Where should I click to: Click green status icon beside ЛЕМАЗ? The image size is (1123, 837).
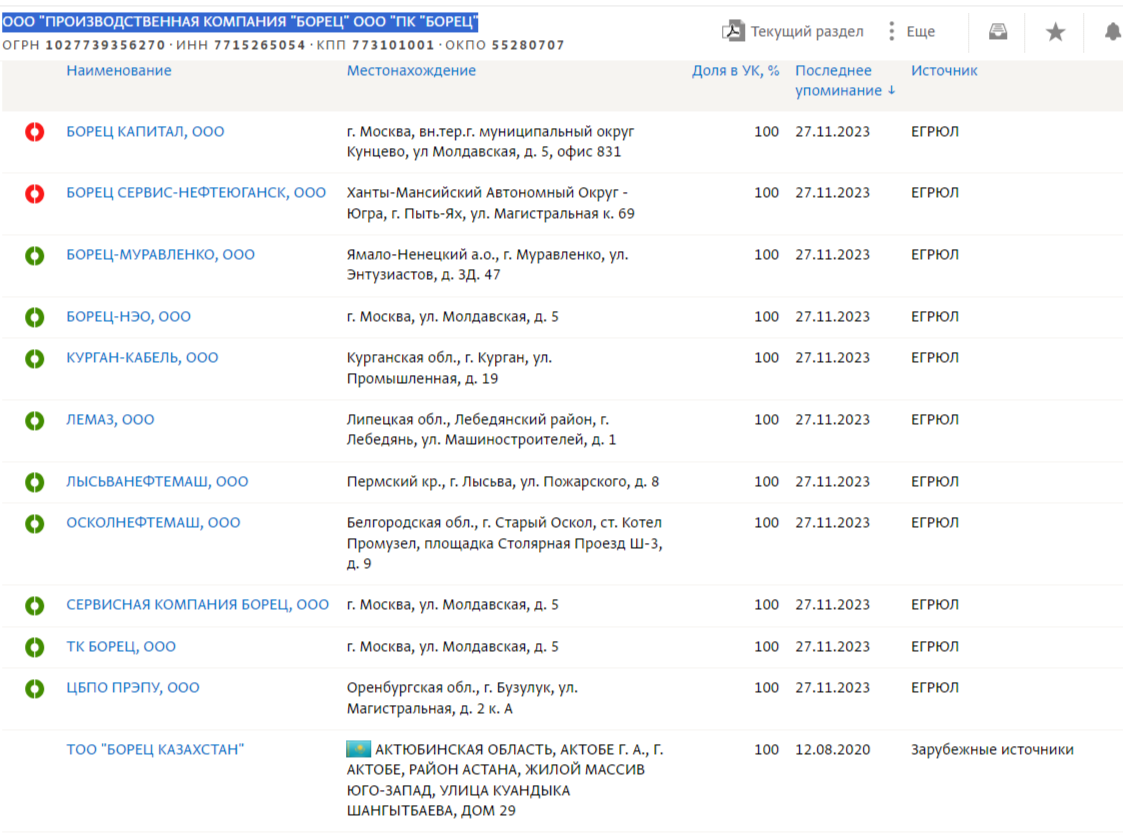35,420
